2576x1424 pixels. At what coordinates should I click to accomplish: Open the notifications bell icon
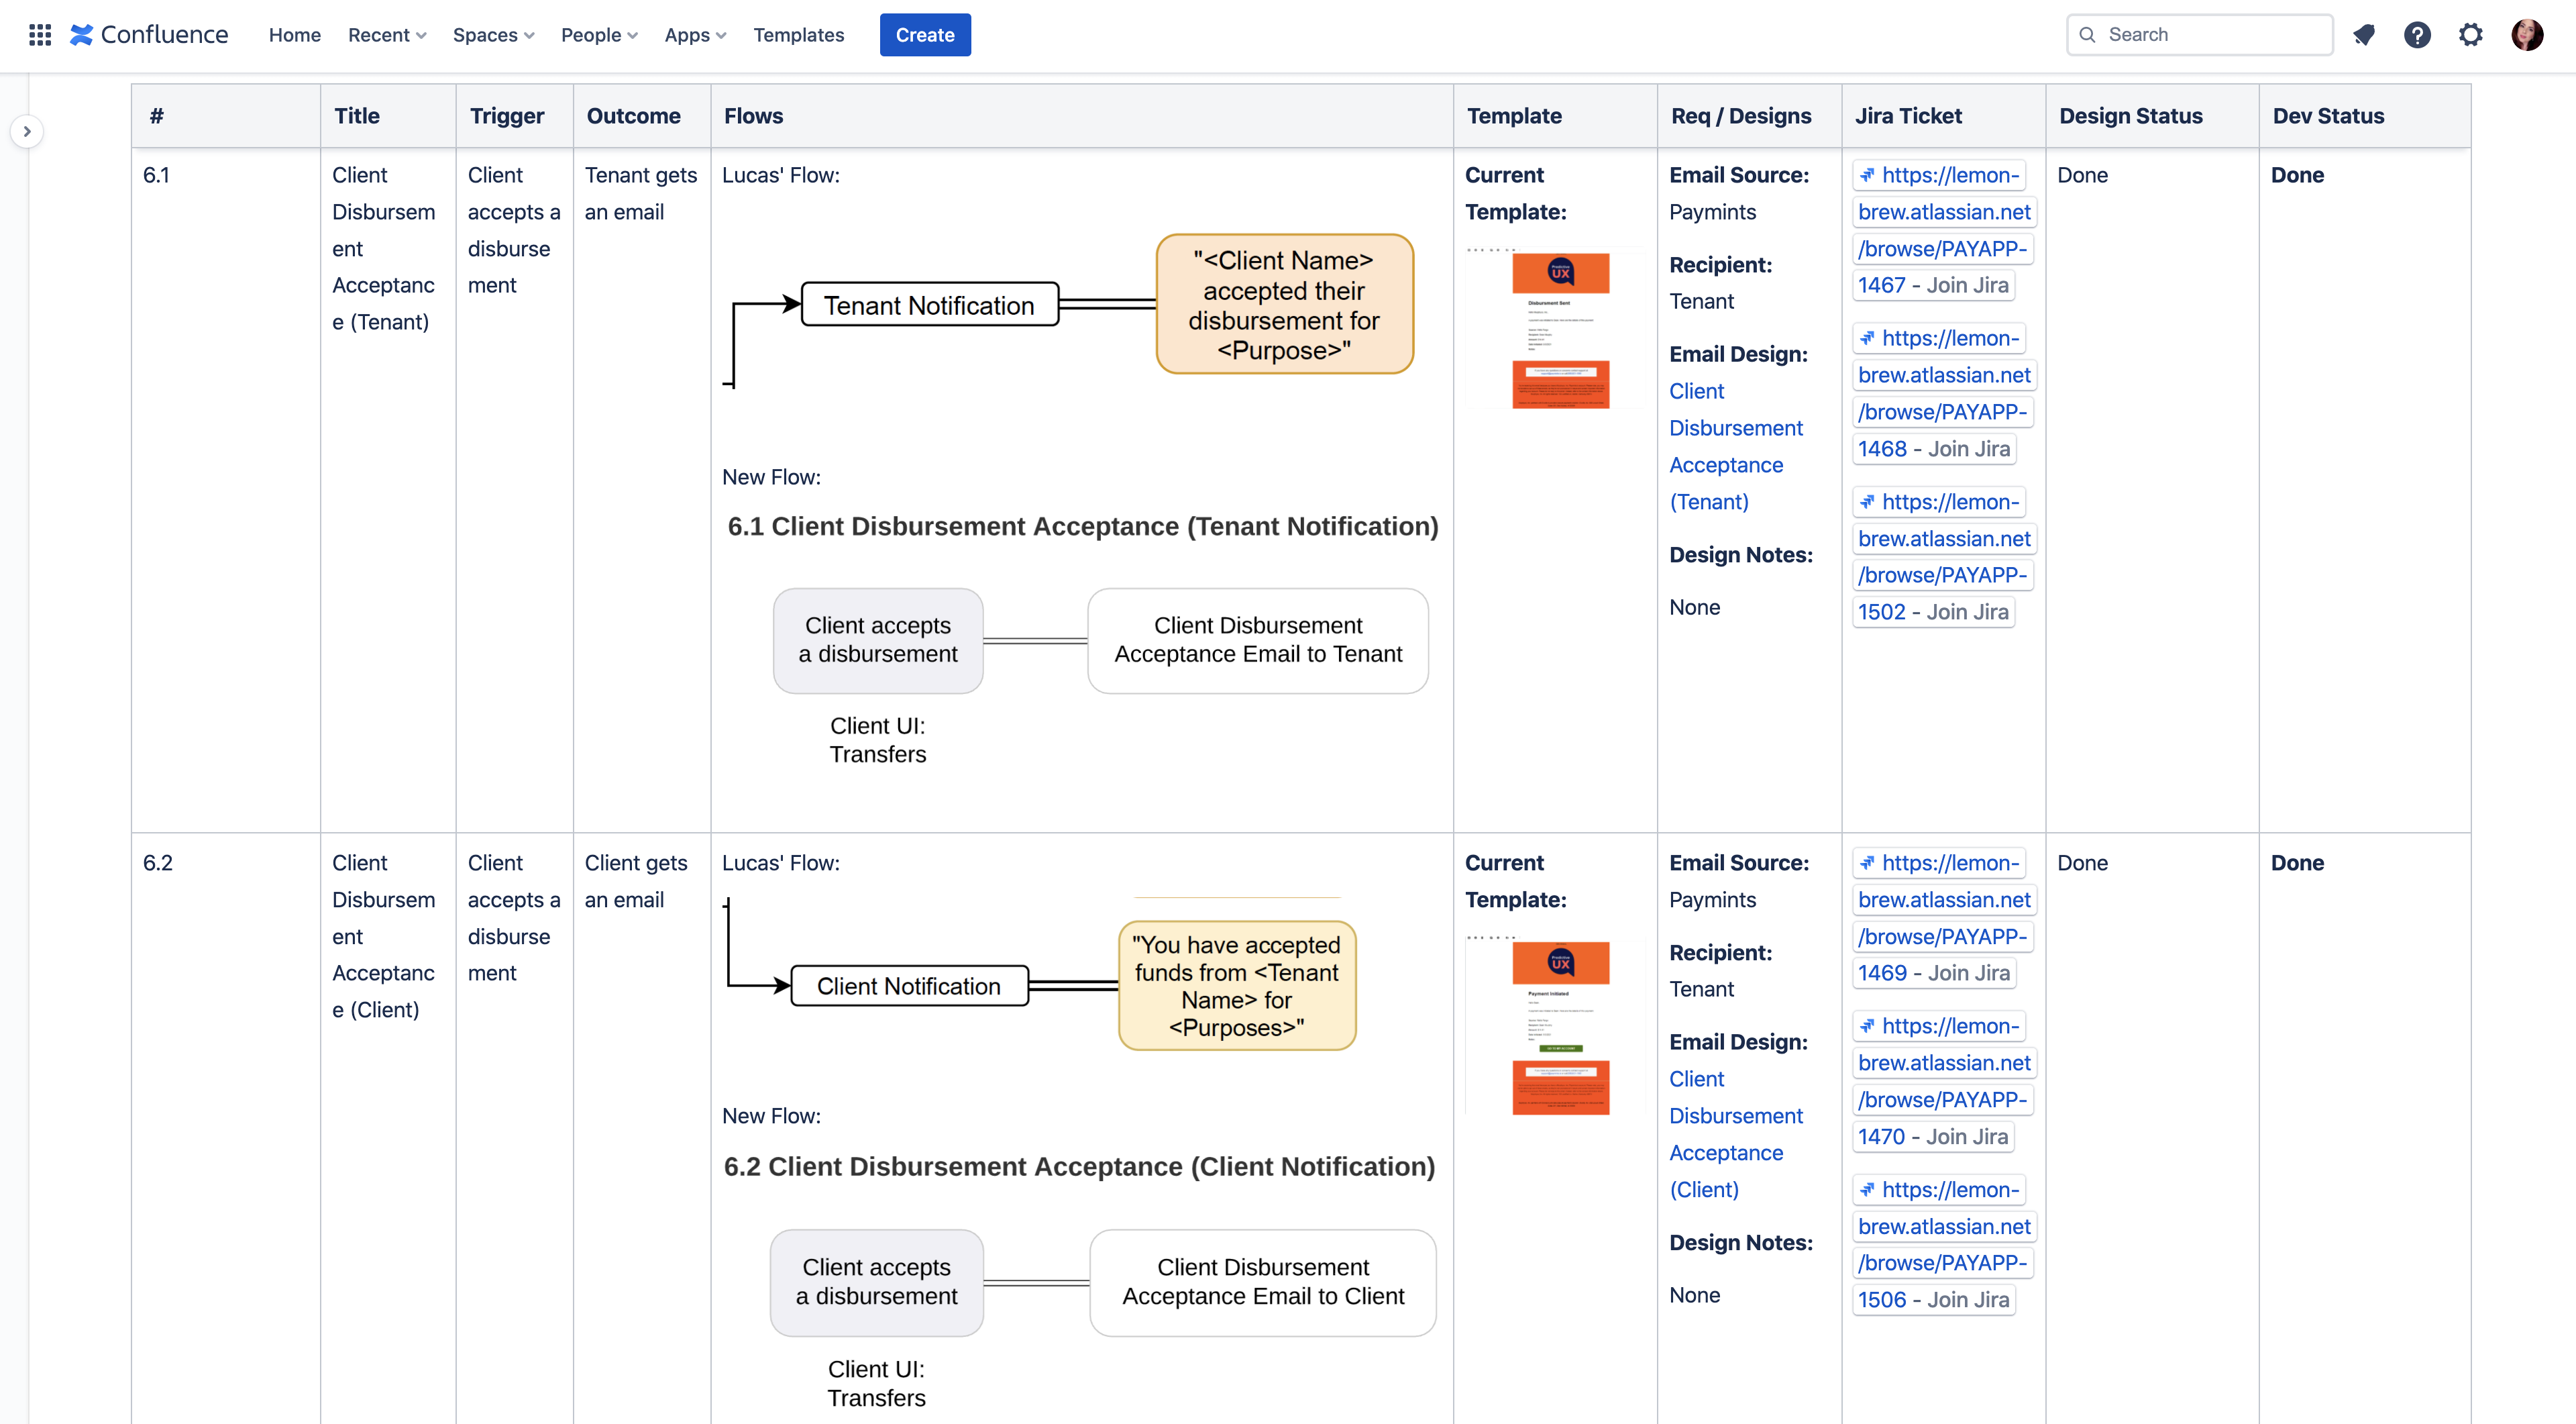click(x=2364, y=35)
